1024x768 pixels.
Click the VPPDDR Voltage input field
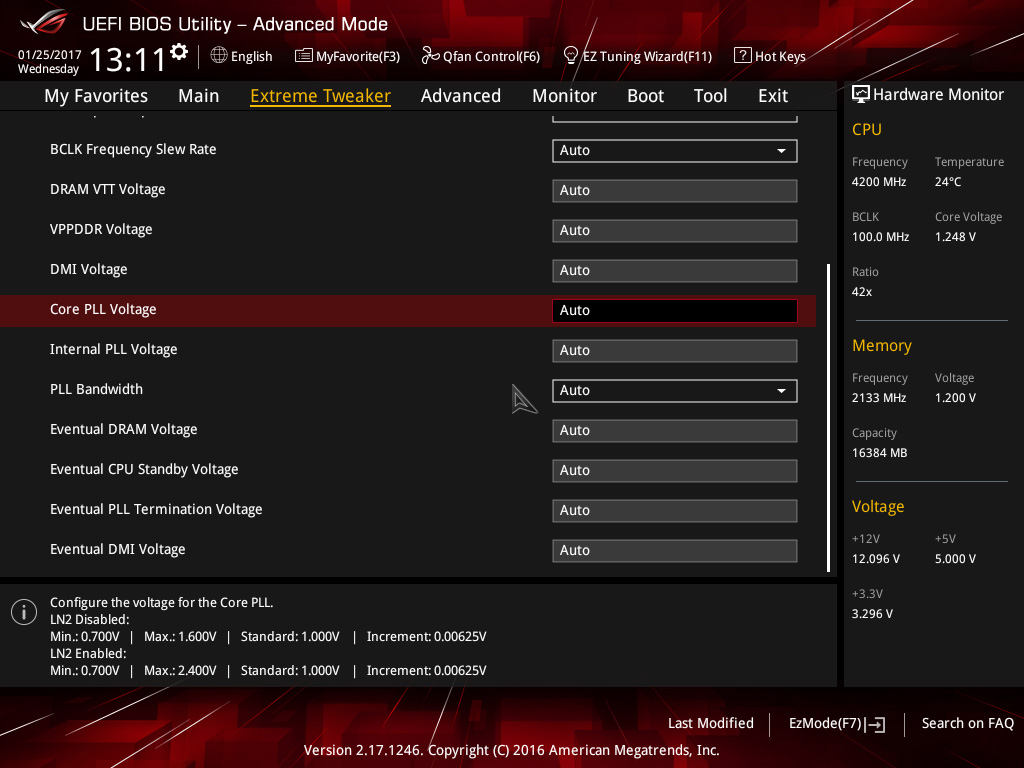(x=675, y=231)
